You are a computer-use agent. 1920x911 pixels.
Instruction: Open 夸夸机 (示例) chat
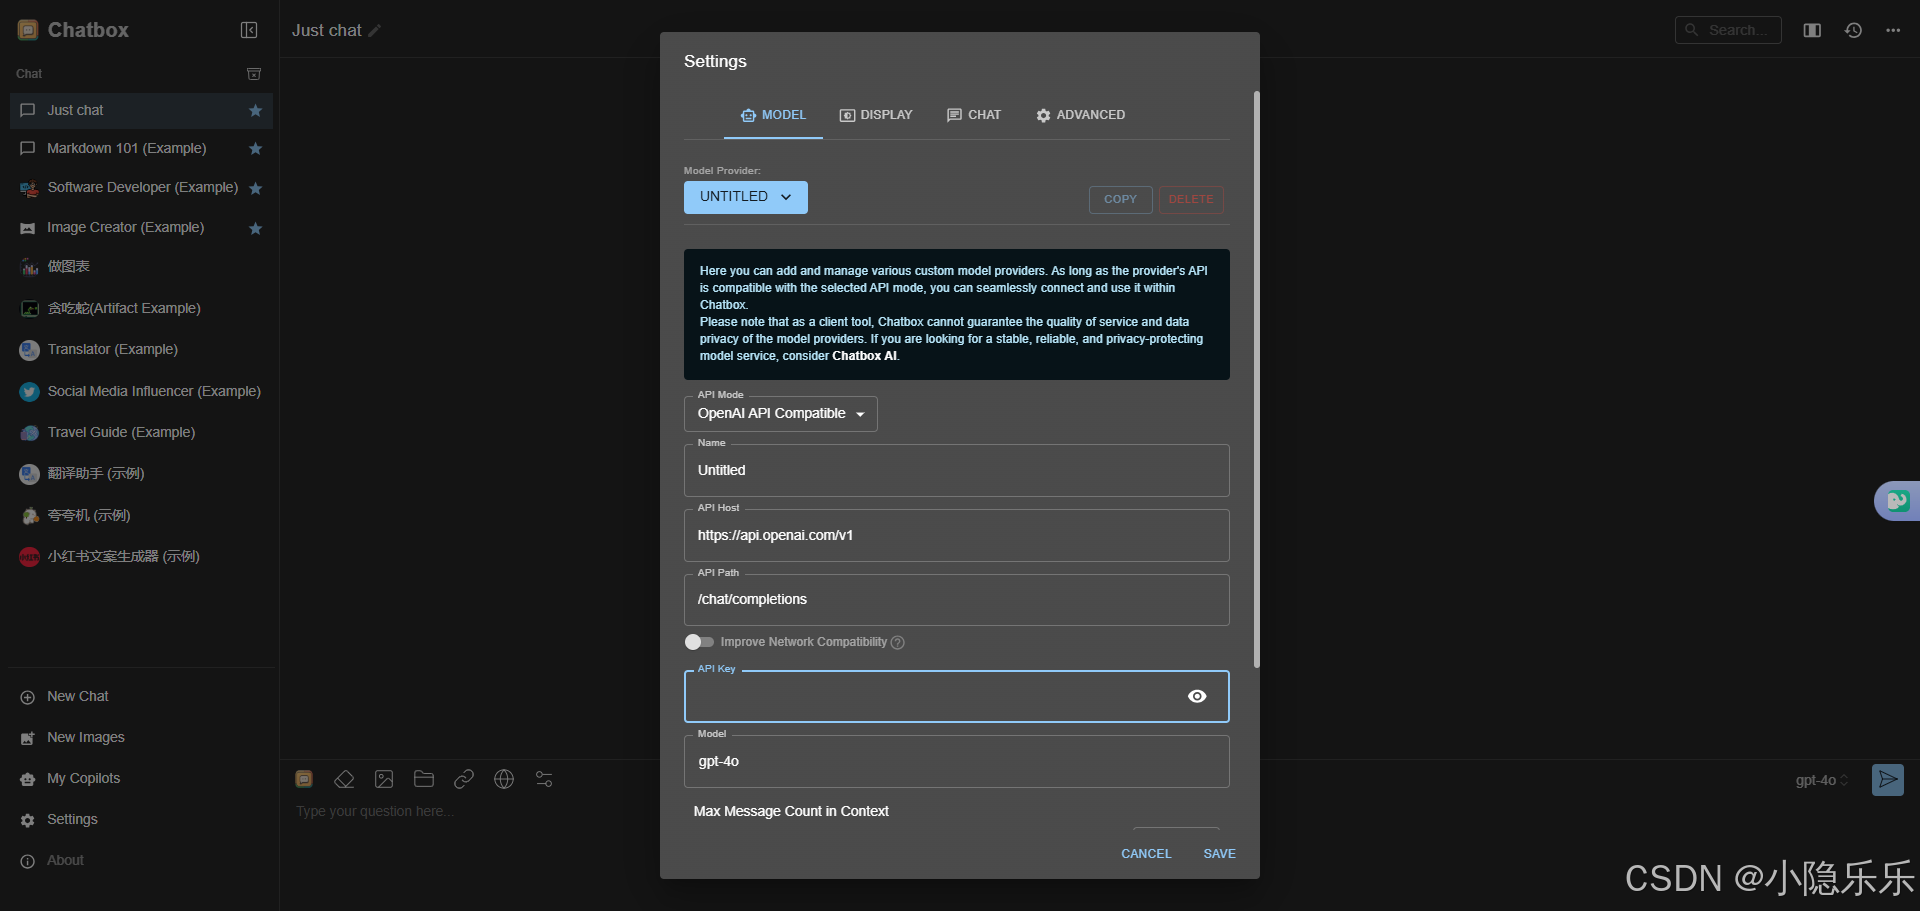pyautogui.click(x=140, y=516)
